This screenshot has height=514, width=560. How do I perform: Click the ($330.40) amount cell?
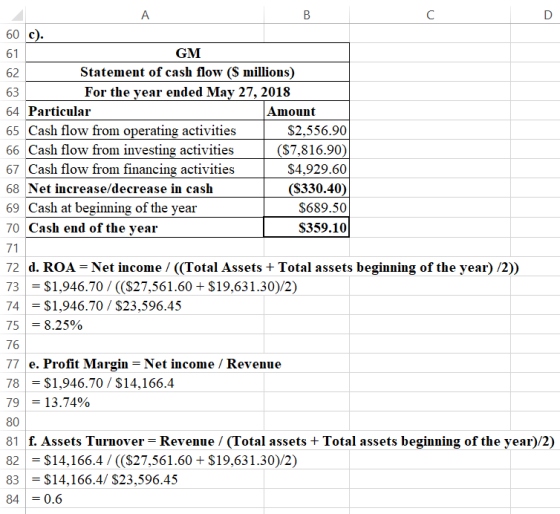pos(306,188)
